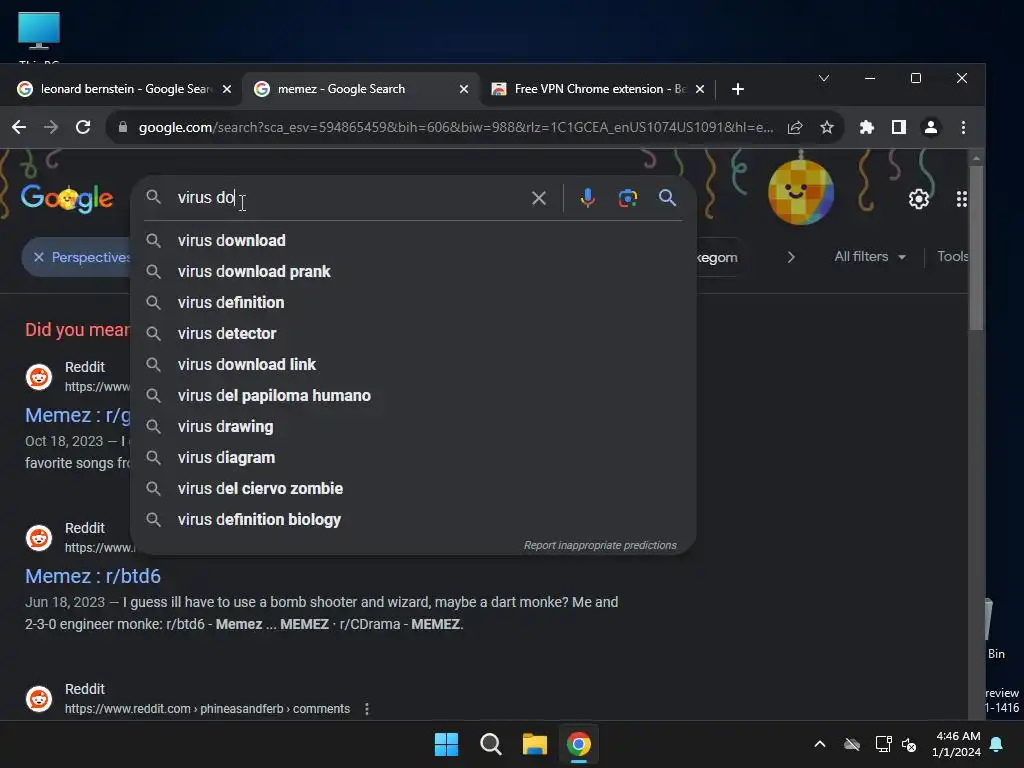1024x768 pixels.
Task: Select suggestion virus diagram
Action: (x=413, y=458)
